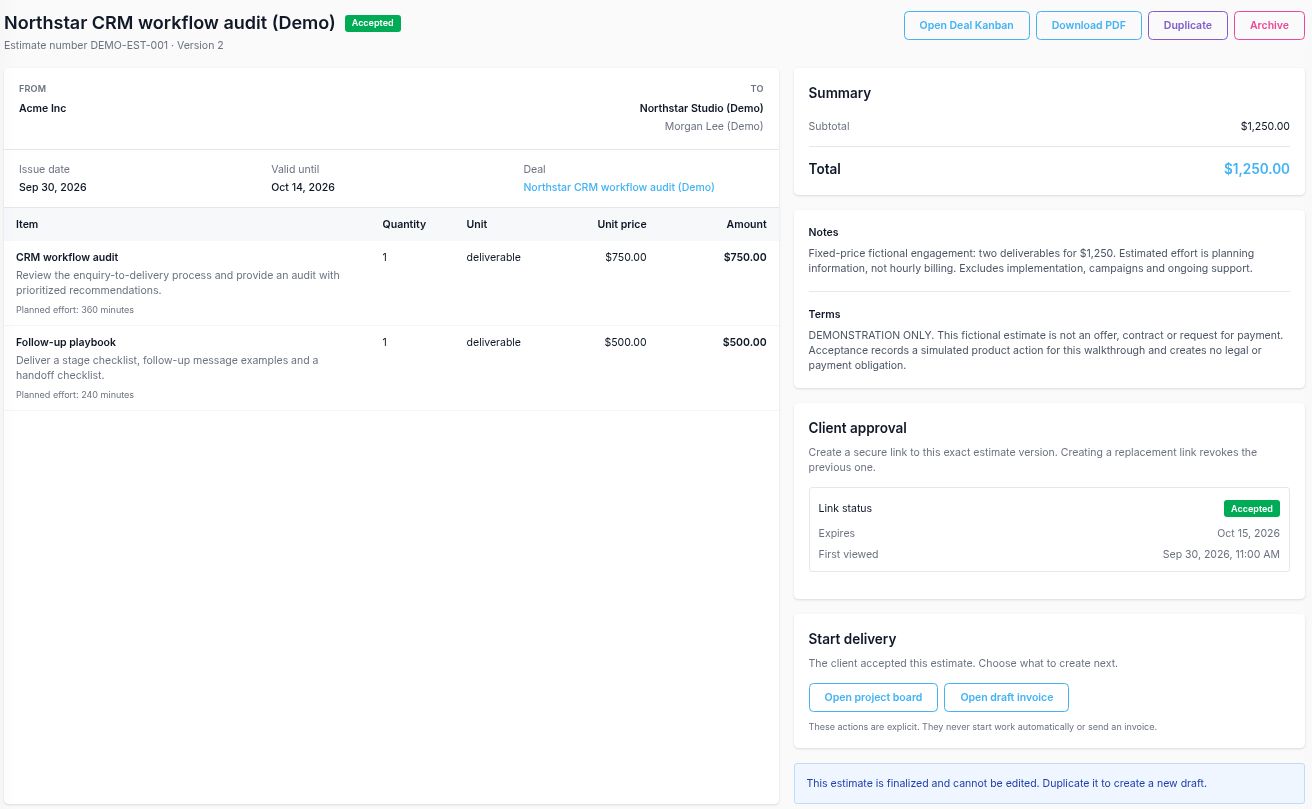The width and height of the screenshot is (1312, 809).
Task: Click the total amount $1,250.00 in blue
Action: click(x=1256, y=169)
